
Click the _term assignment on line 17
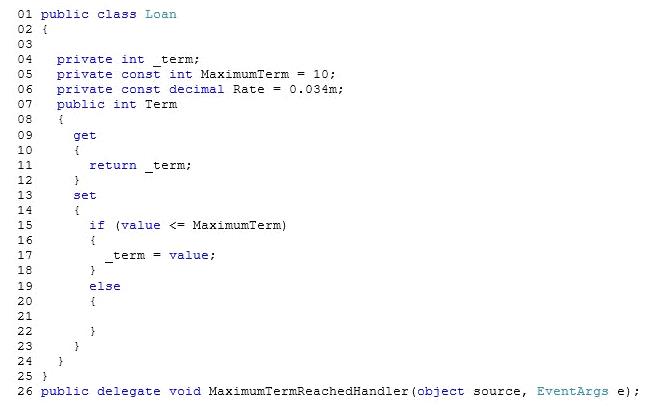coord(125,255)
